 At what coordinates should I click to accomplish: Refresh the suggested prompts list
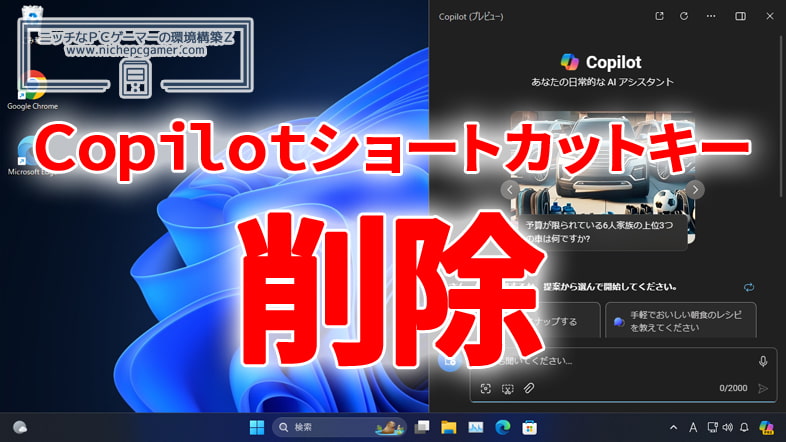(x=749, y=287)
